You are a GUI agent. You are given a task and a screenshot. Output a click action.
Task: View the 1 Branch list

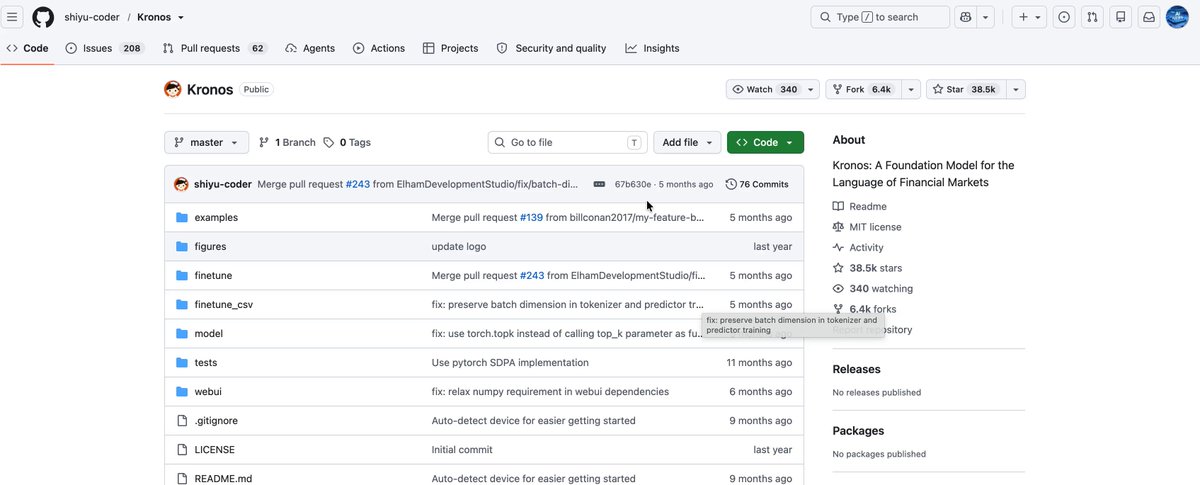point(287,142)
